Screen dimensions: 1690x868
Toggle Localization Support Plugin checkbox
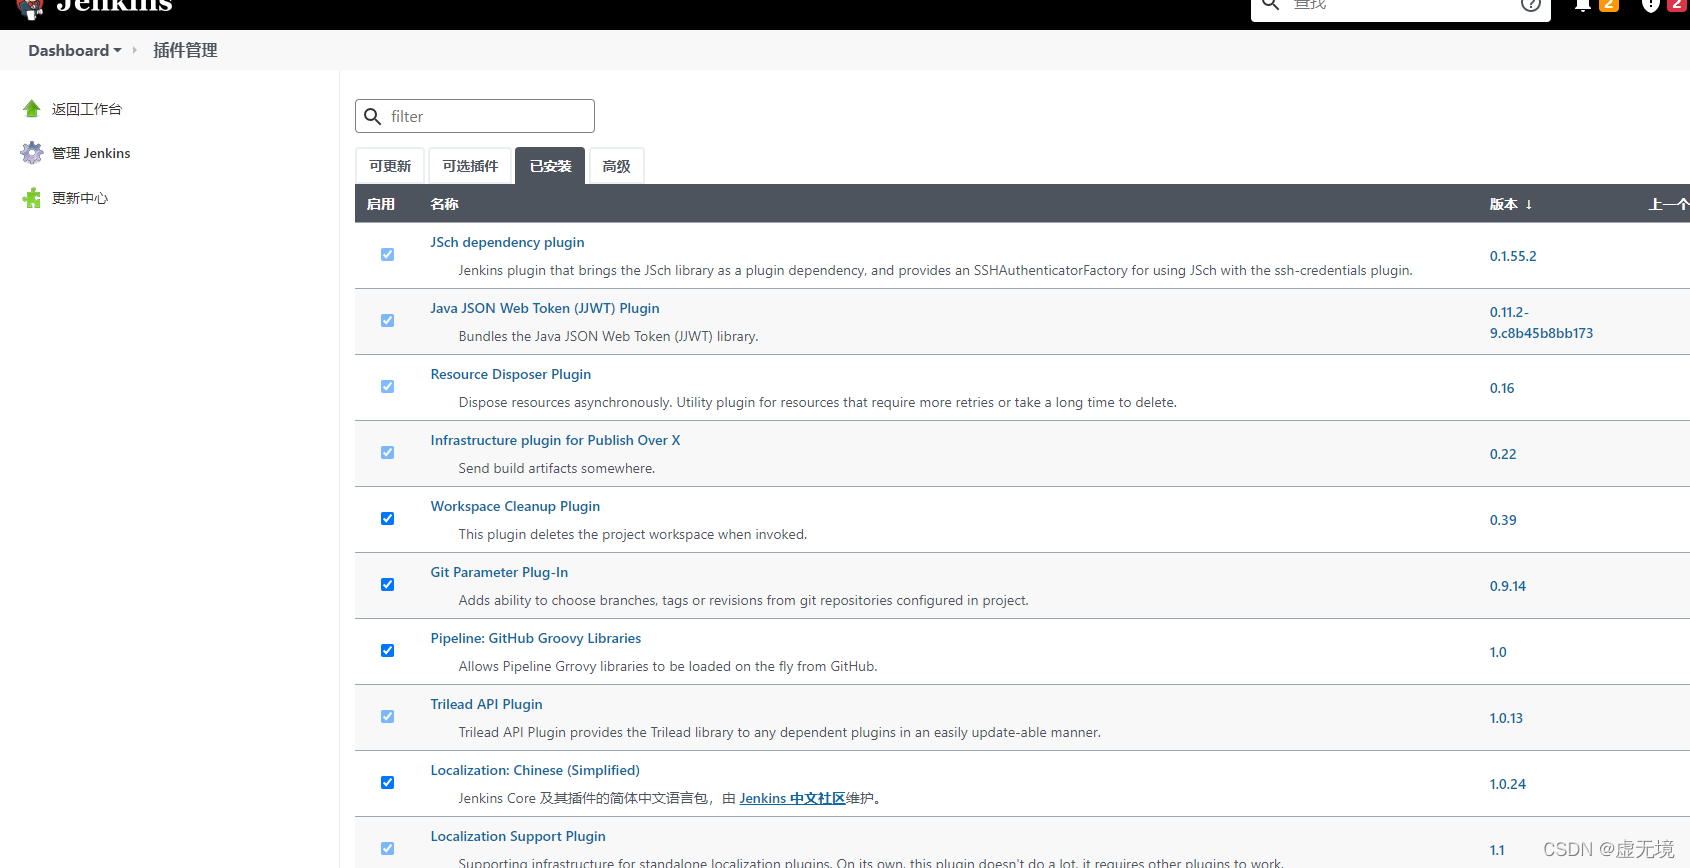pyautogui.click(x=387, y=849)
